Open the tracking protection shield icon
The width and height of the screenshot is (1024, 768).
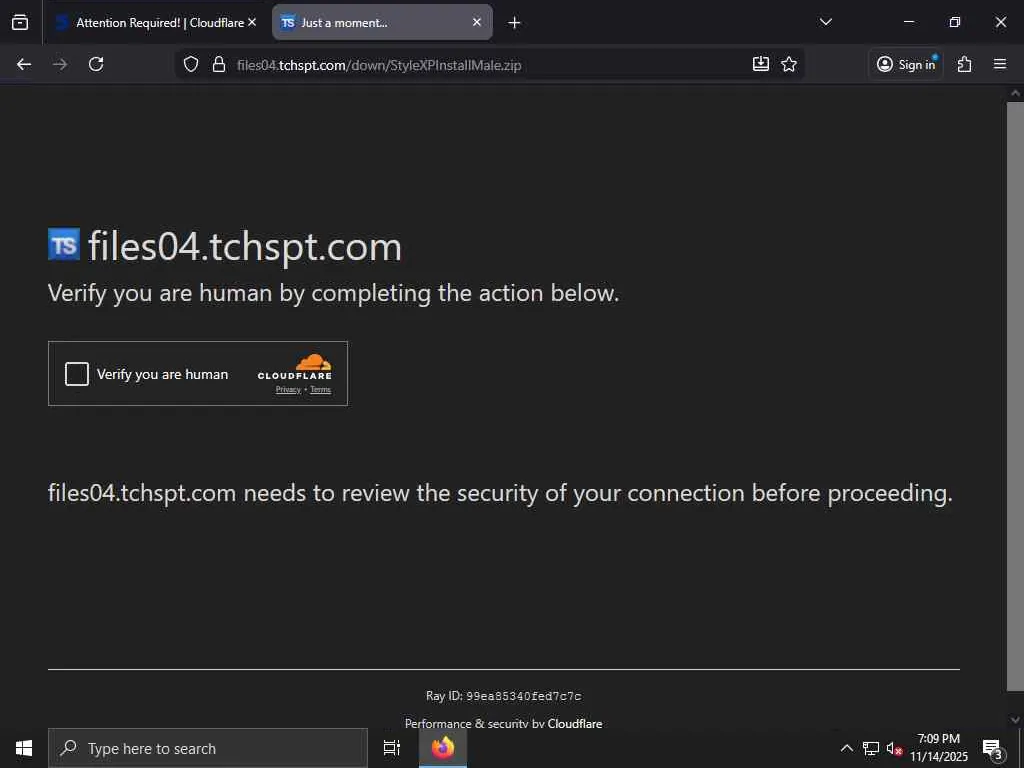point(191,64)
